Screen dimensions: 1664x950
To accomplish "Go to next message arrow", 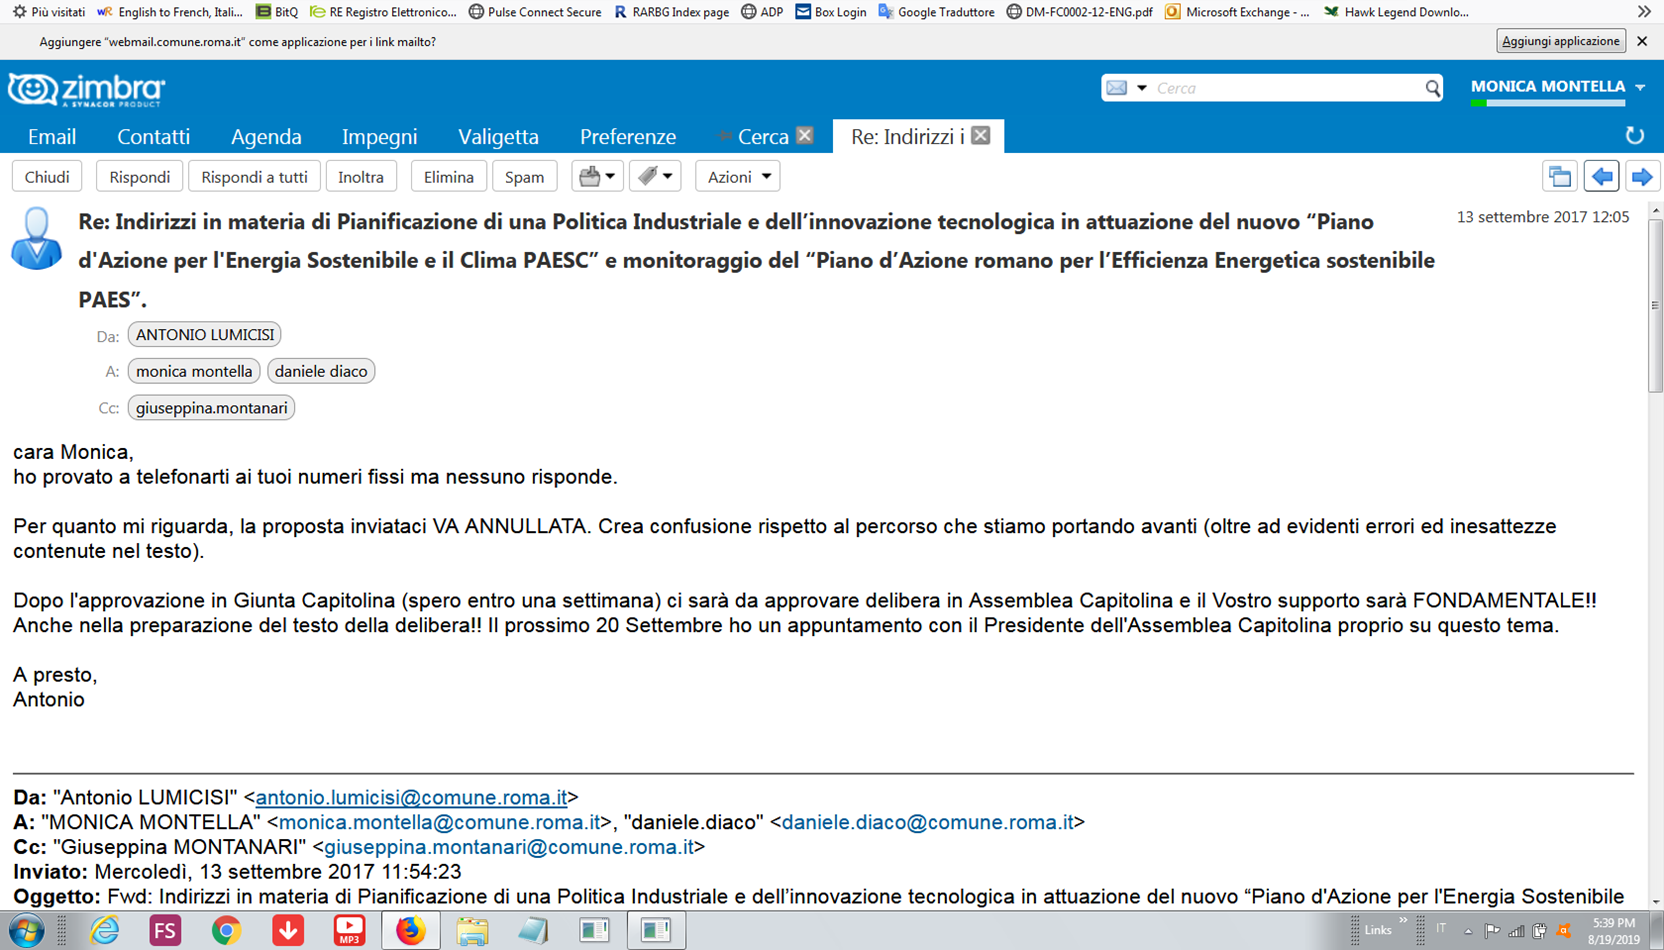I will click(1641, 177).
